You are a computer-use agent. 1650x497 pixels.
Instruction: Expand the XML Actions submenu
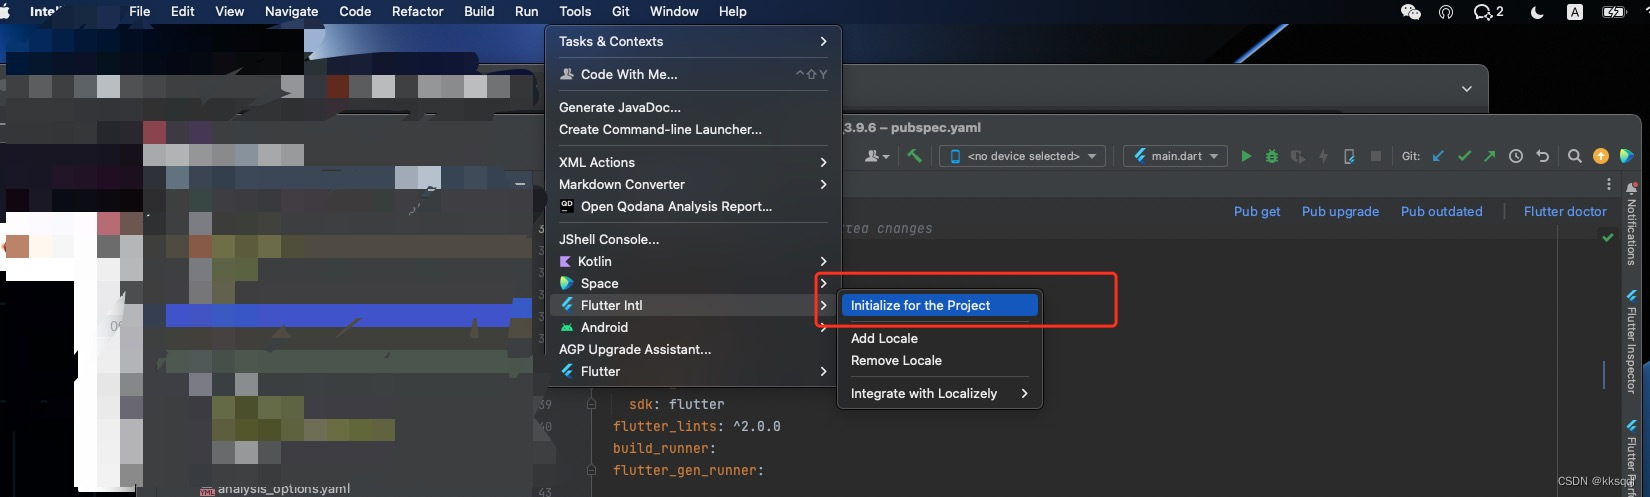pos(694,162)
